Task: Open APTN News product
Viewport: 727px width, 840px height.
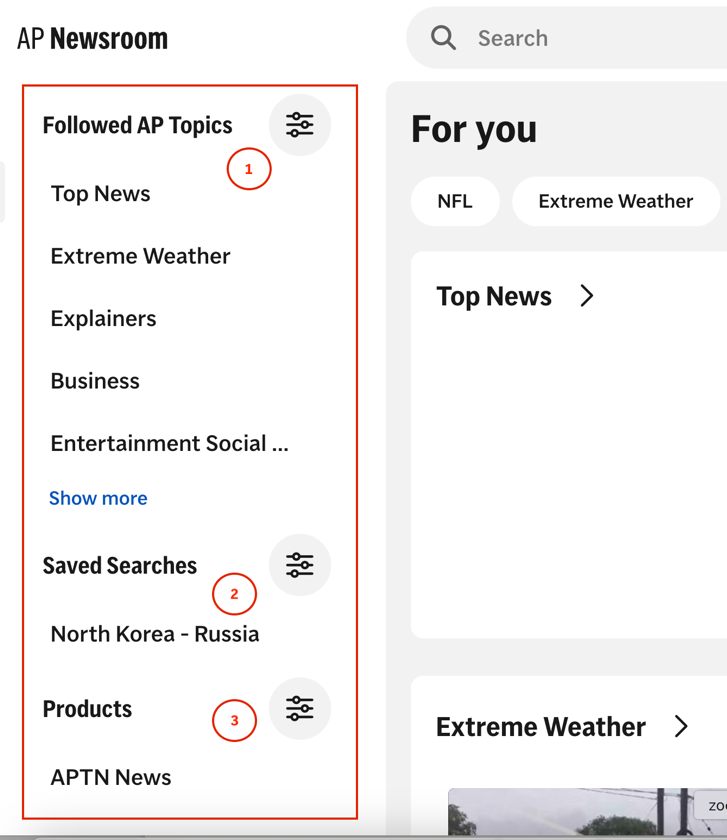Action: [x=111, y=777]
